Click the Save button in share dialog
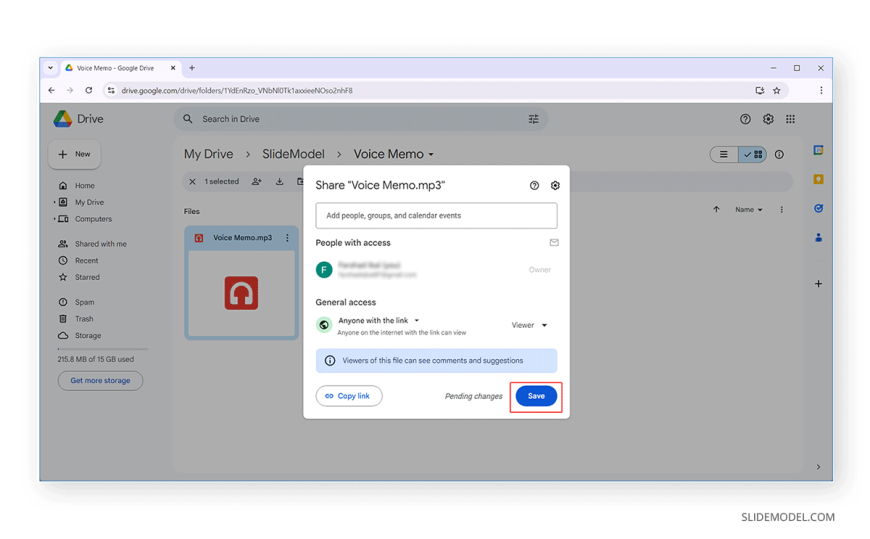870x539 pixels. [536, 396]
